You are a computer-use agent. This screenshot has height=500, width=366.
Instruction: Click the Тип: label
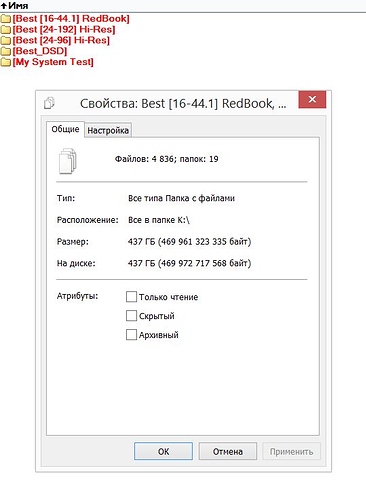[x=66, y=198]
